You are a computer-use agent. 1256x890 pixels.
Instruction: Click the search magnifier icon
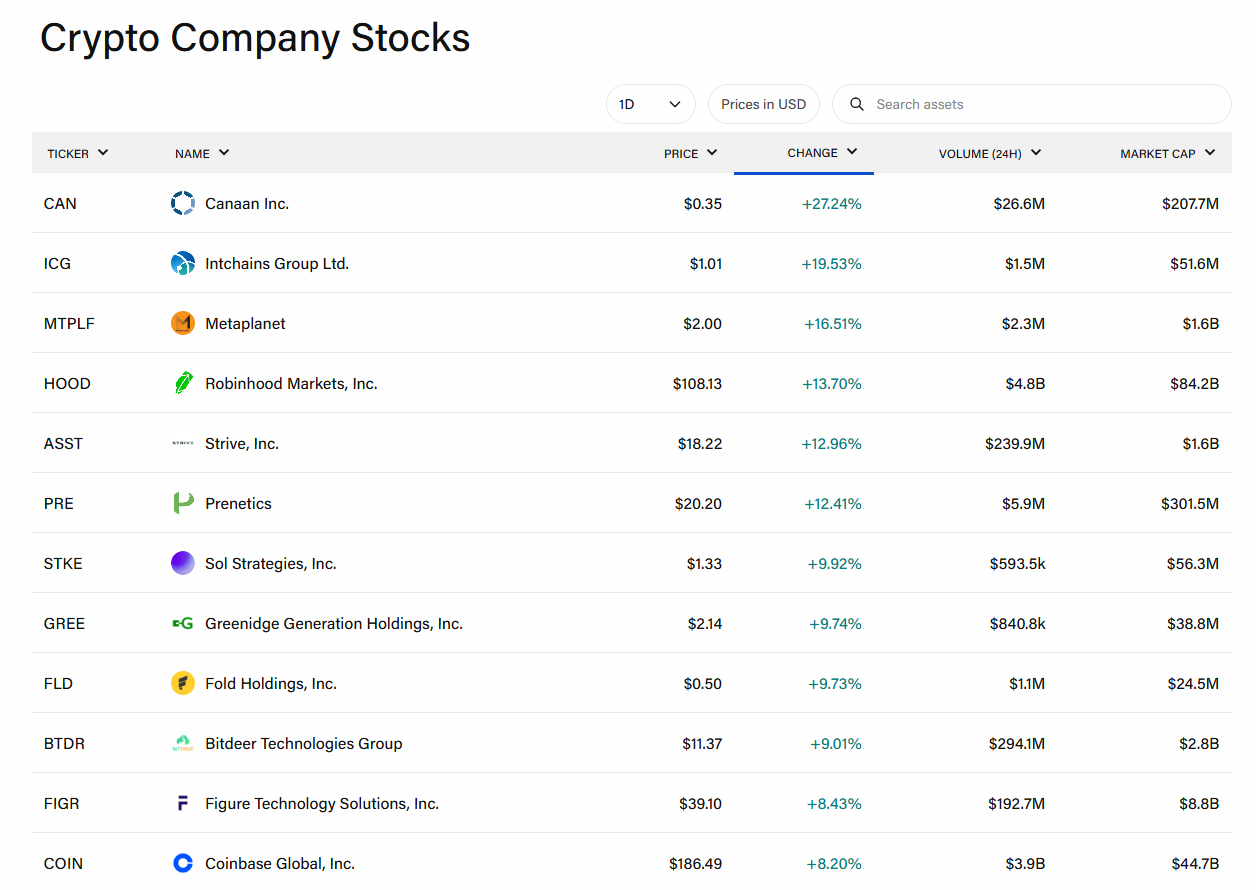pyautogui.click(x=856, y=104)
